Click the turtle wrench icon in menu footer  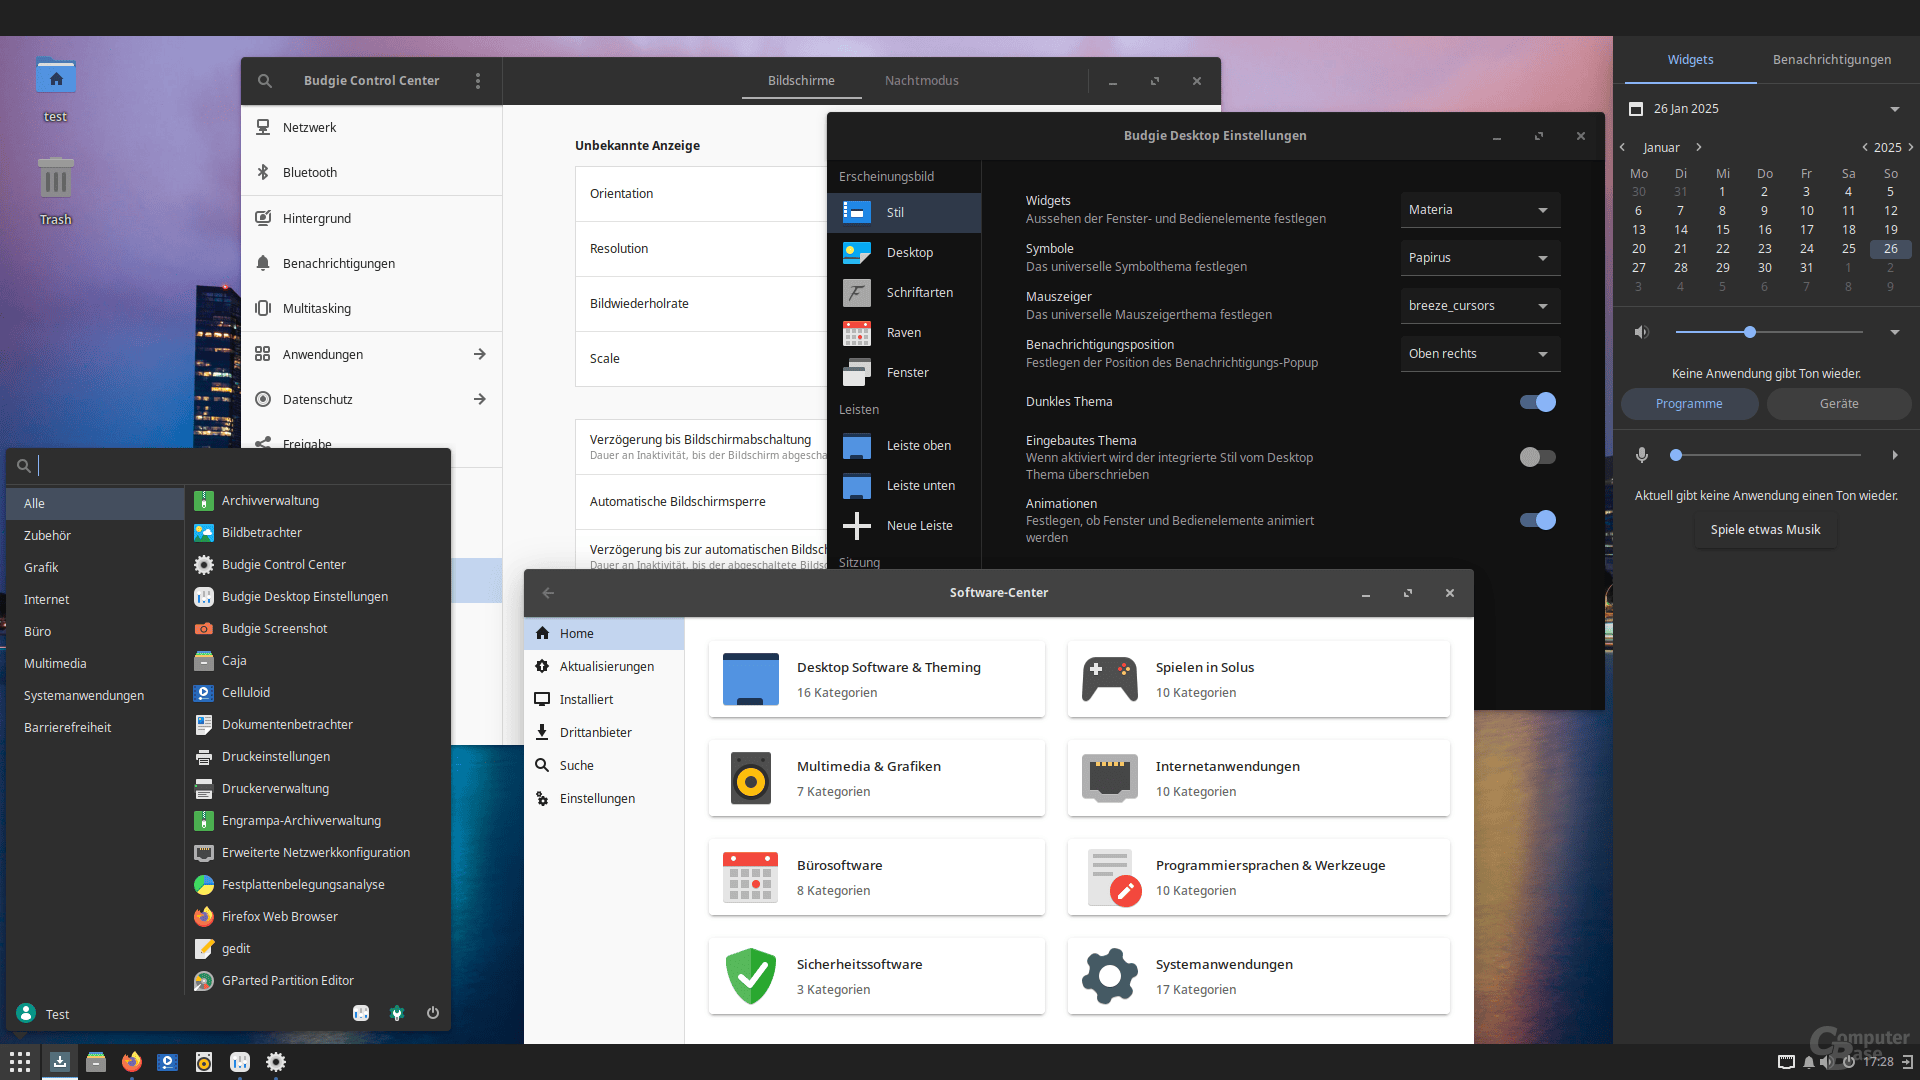click(x=397, y=1013)
